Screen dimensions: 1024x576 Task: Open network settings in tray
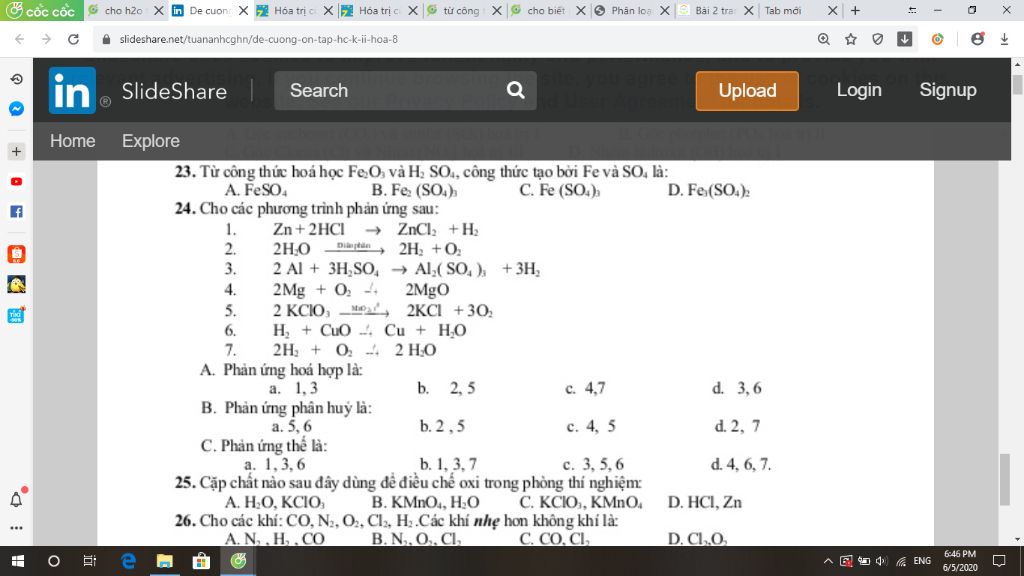coord(901,561)
